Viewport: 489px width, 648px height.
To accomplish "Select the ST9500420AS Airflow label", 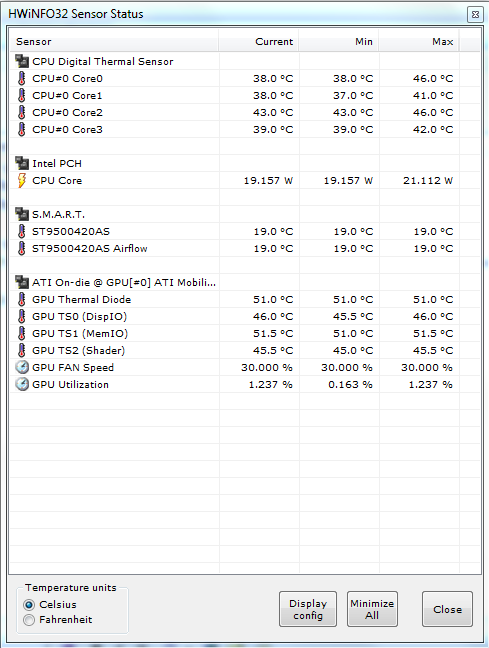I will click(90, 248).
